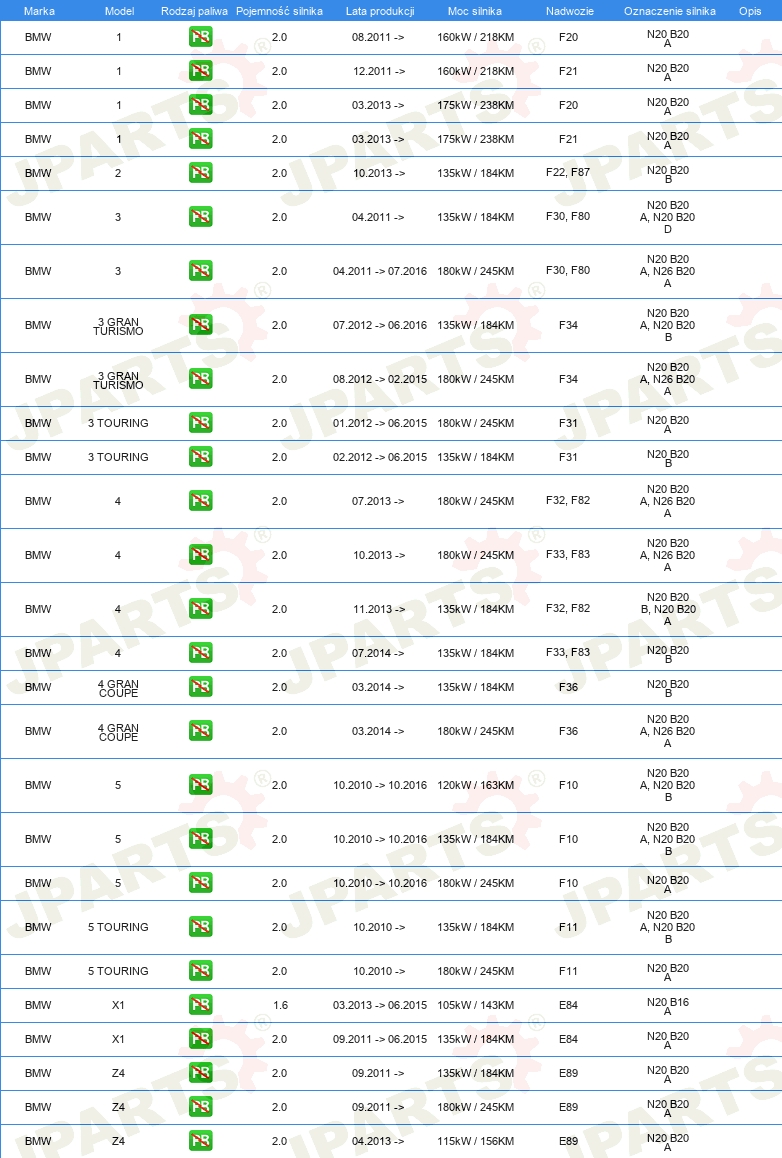Image resolution: width=782 pixels, height=1158 pixels.
Task: Select the '12.2011 ->' production date cell
Action: coord(378,71)
